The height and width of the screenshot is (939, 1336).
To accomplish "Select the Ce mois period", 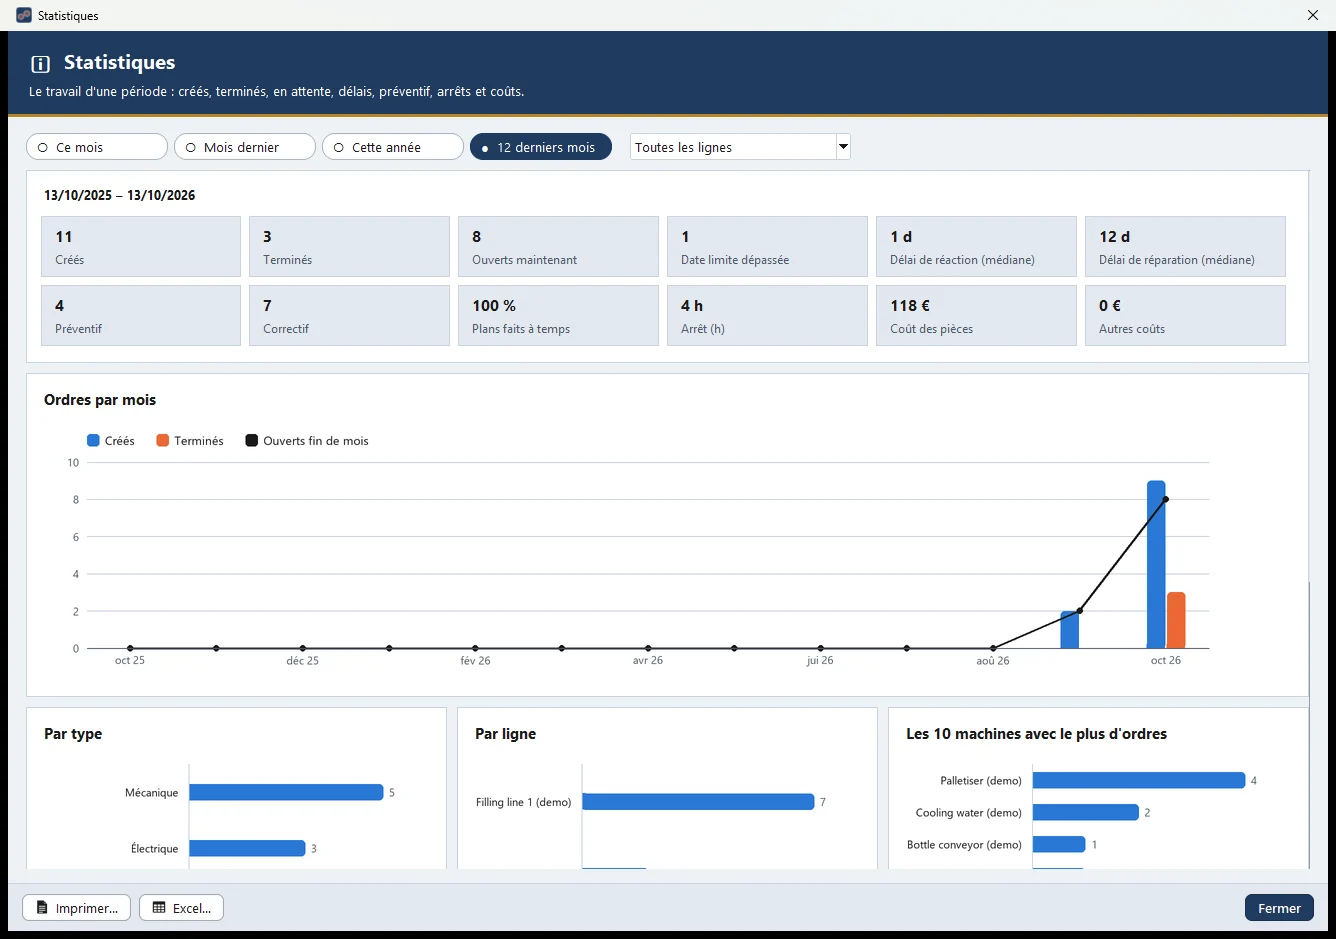I will (97, 147).
